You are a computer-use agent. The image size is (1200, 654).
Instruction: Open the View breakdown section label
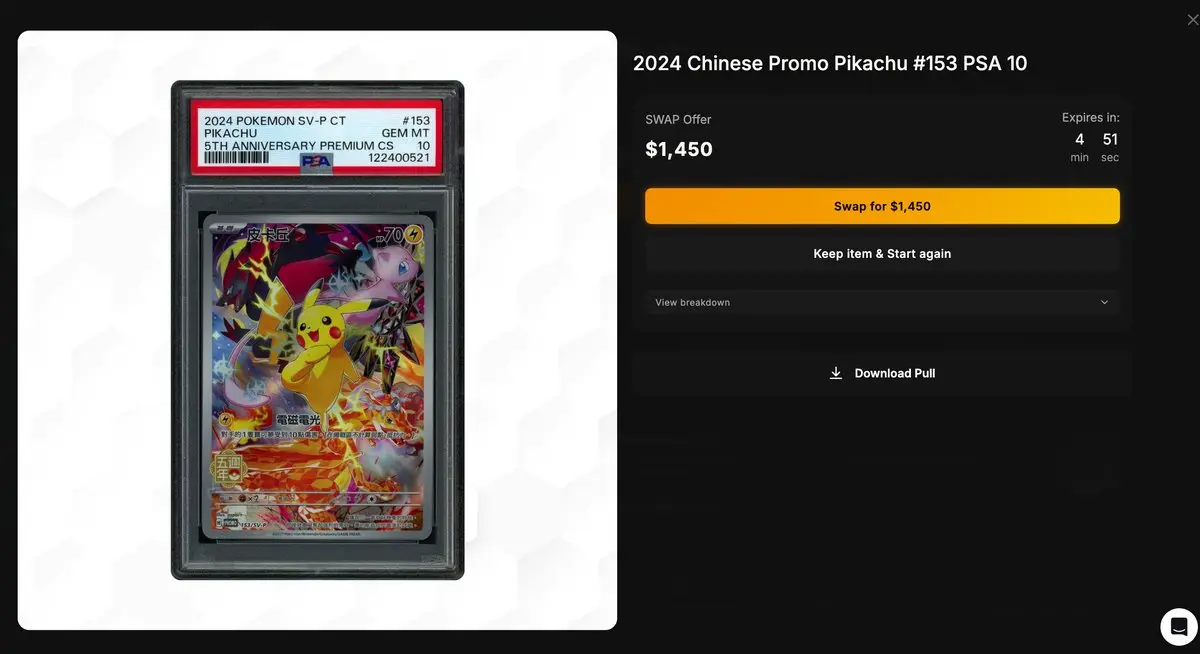[692, 302]
